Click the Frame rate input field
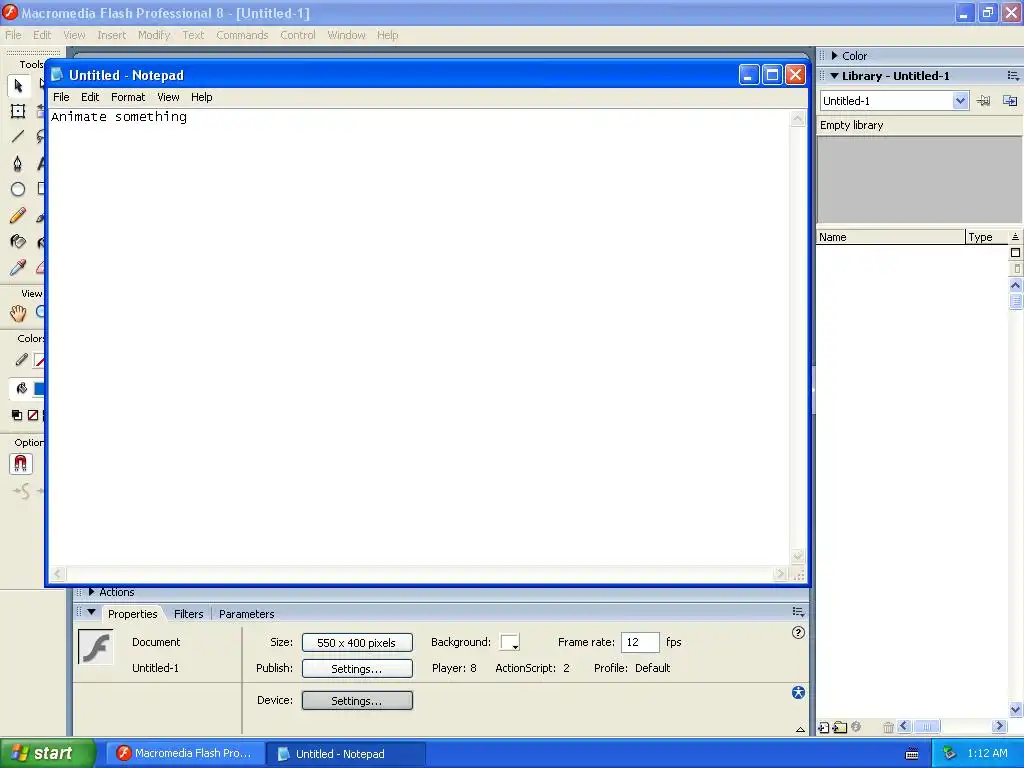 click(640, 642)
